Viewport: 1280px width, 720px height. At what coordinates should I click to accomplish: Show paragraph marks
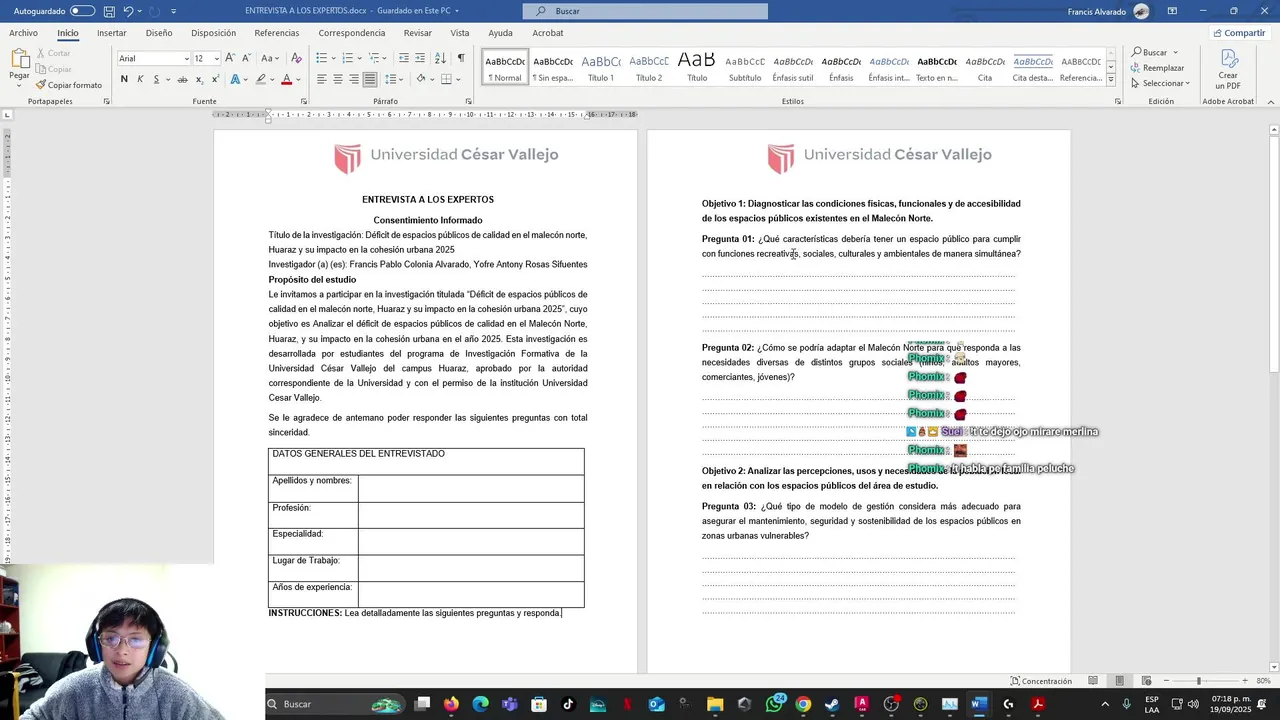[461, 58]
